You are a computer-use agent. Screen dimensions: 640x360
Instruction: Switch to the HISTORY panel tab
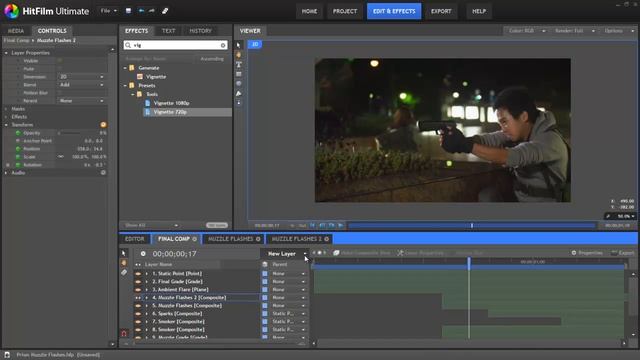200,31
